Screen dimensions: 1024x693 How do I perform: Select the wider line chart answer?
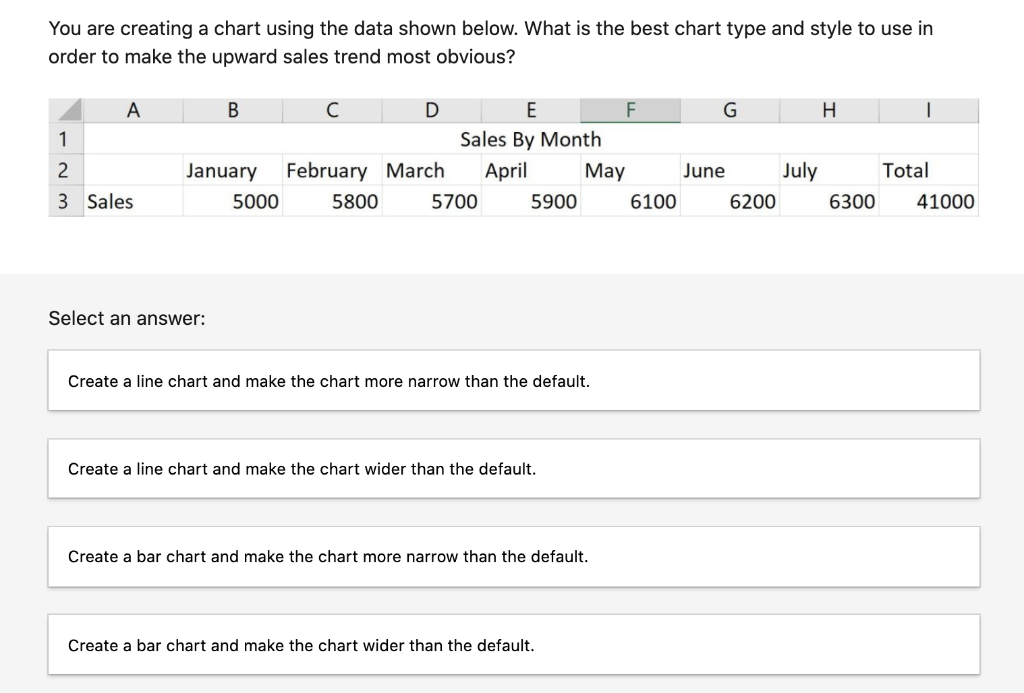point(513,468)
